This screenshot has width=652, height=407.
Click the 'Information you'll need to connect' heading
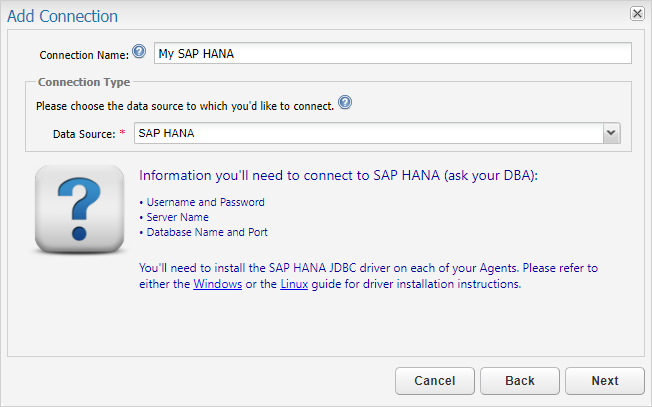[338, 175]
